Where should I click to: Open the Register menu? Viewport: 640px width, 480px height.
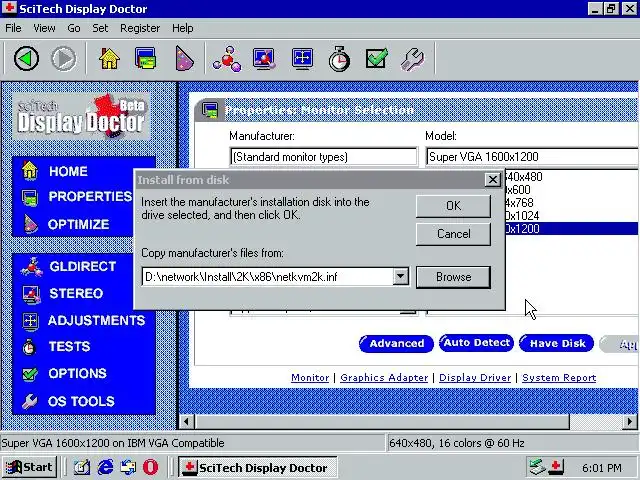click(x=140, y=28)
